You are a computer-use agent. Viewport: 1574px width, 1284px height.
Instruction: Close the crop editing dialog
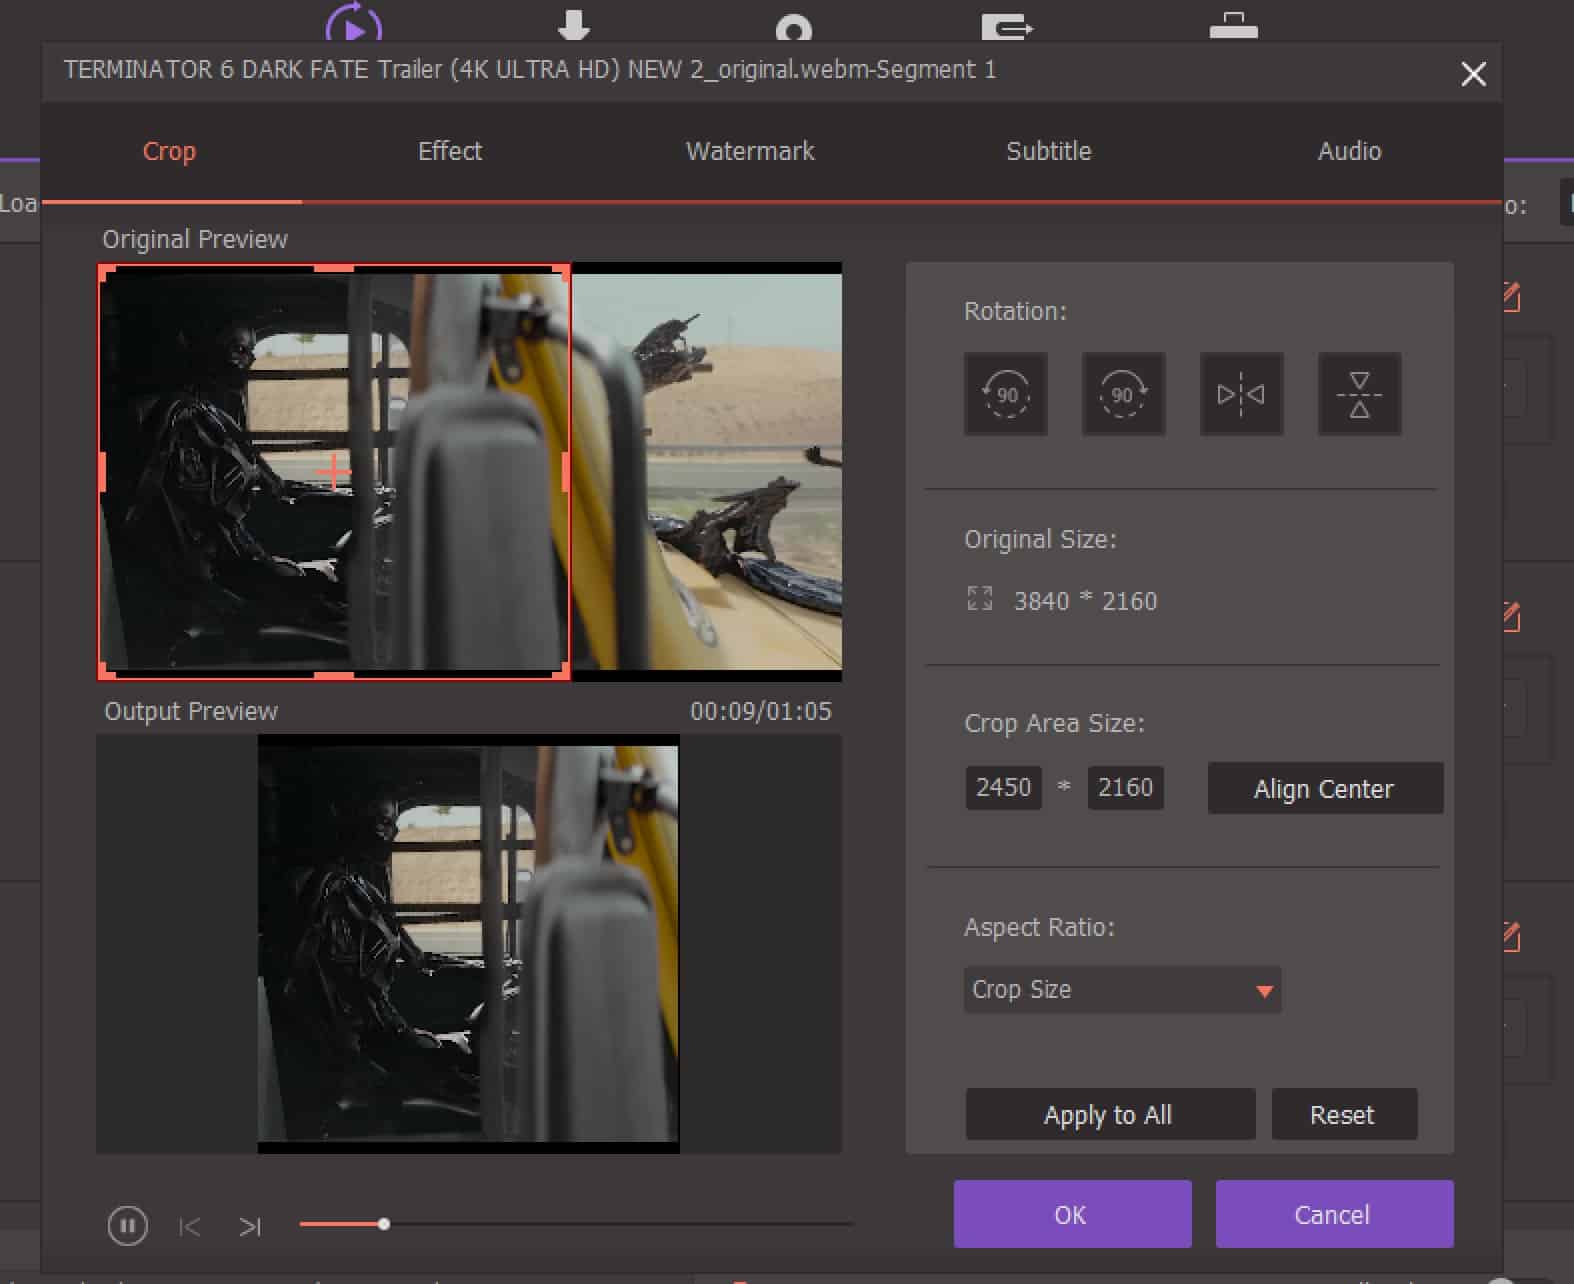[1473, 74]
